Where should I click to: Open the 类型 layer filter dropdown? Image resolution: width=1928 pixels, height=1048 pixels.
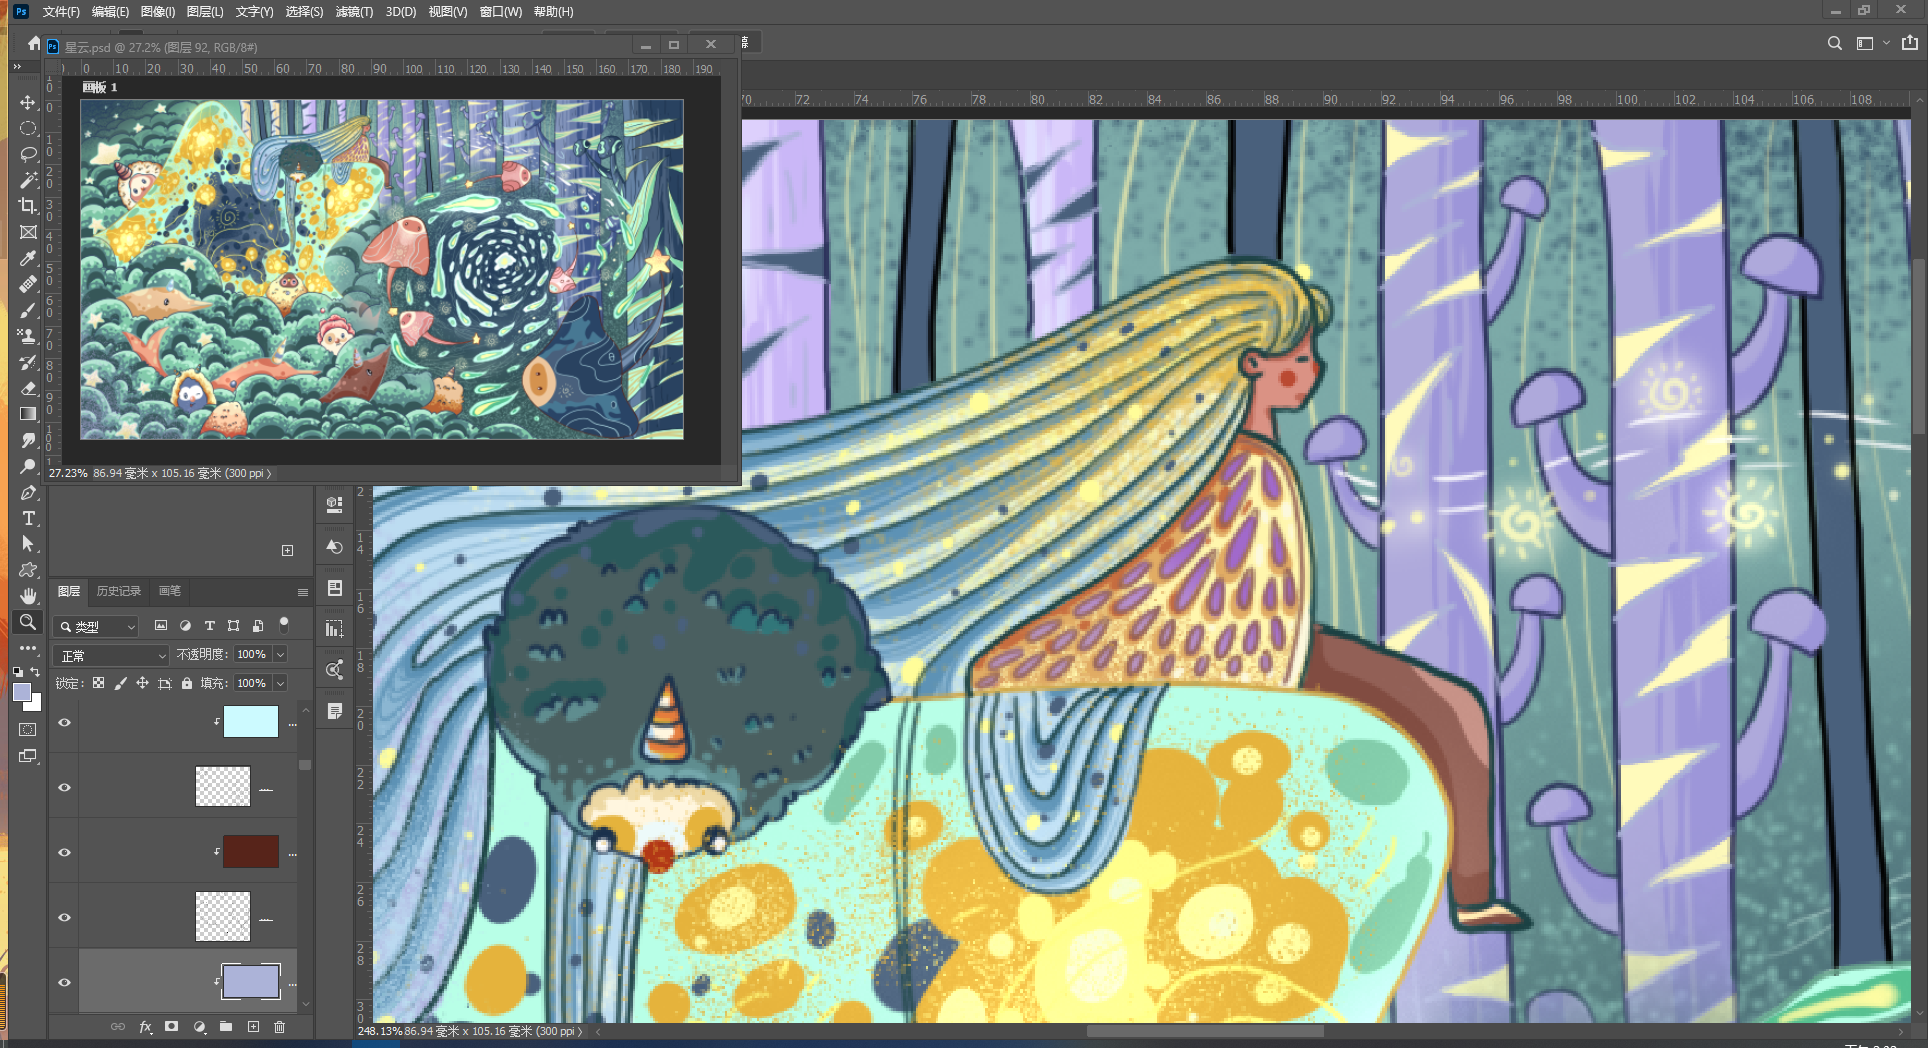96,626
